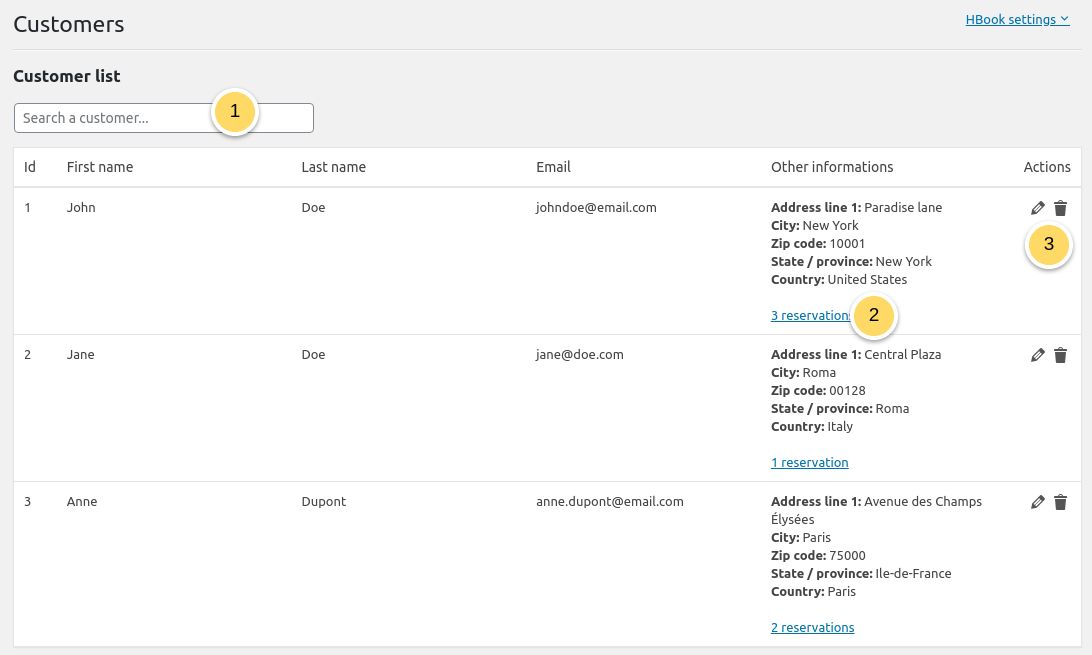Click the trash icon for Jane Doe
1092x655 pixels.
tap(1061, 355)
